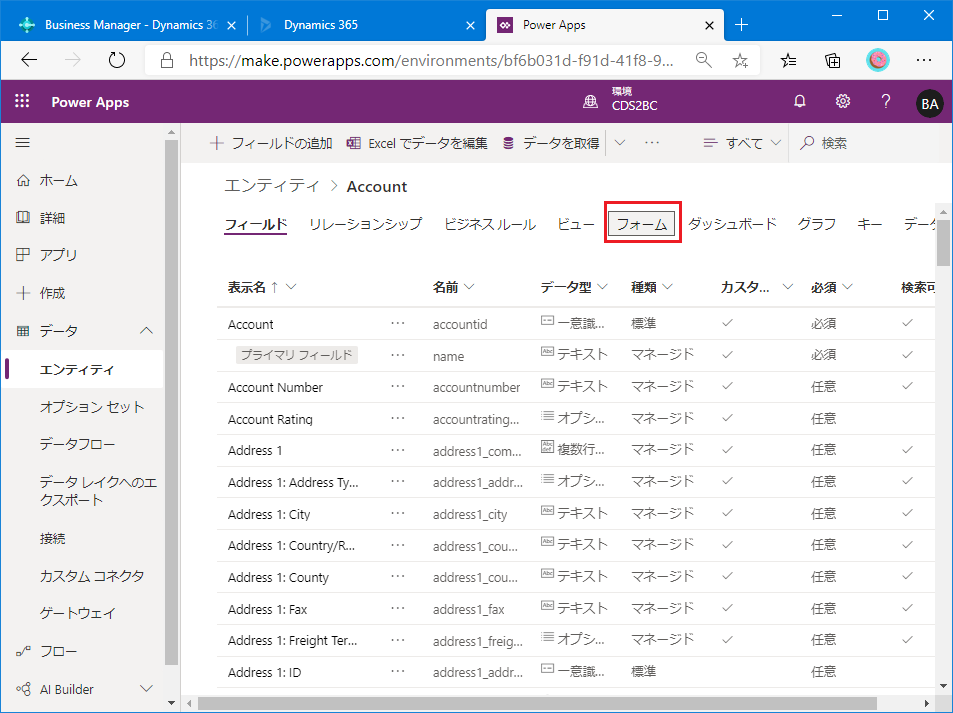
Task: Switch to the ビュー tab
Action: tap(576, 224)
